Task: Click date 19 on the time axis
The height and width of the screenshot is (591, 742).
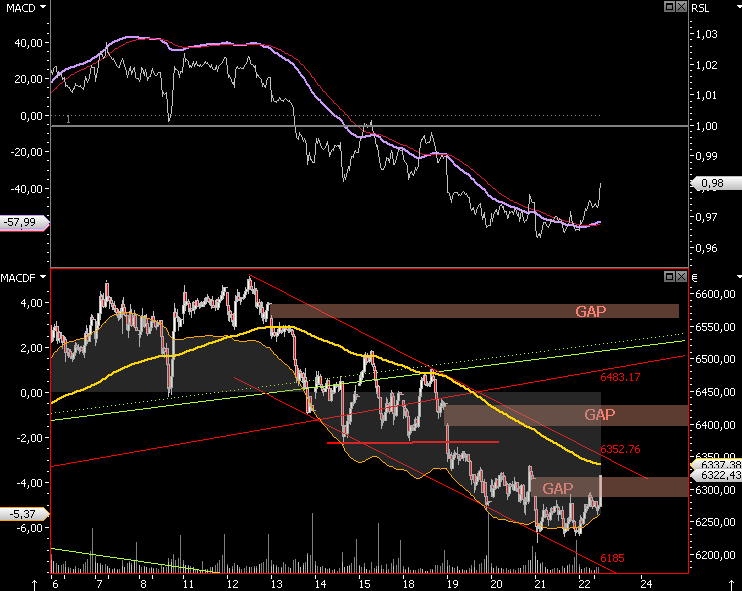Action: (x=452, y=584)
